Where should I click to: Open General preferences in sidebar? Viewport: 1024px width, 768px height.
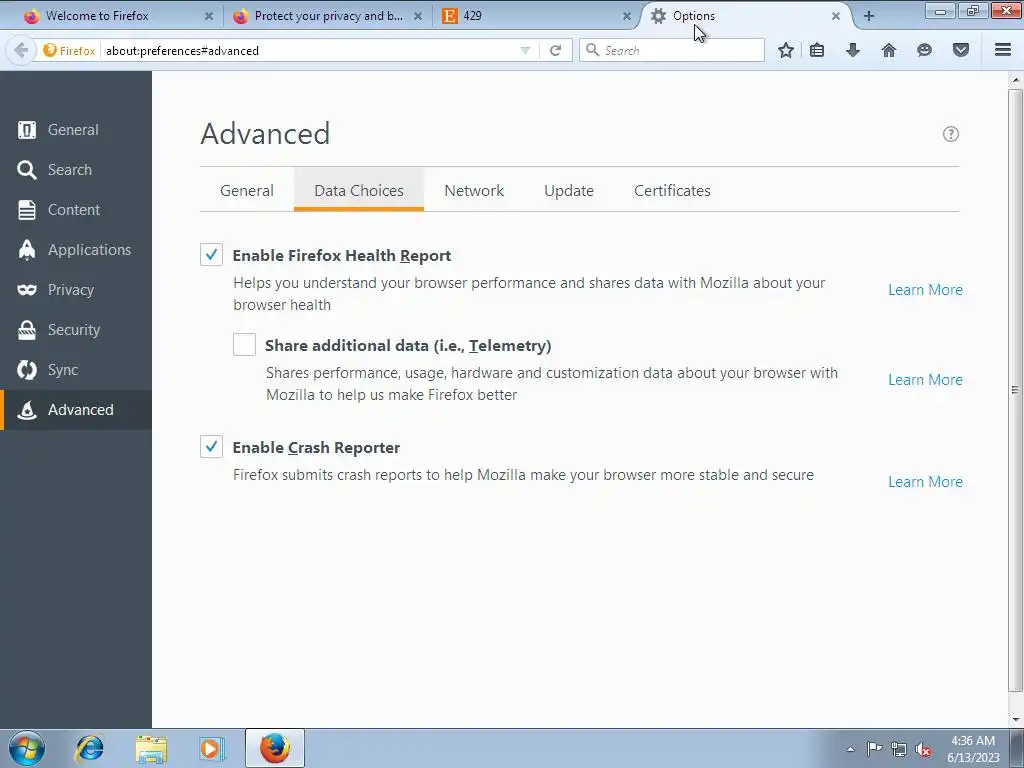76,130
